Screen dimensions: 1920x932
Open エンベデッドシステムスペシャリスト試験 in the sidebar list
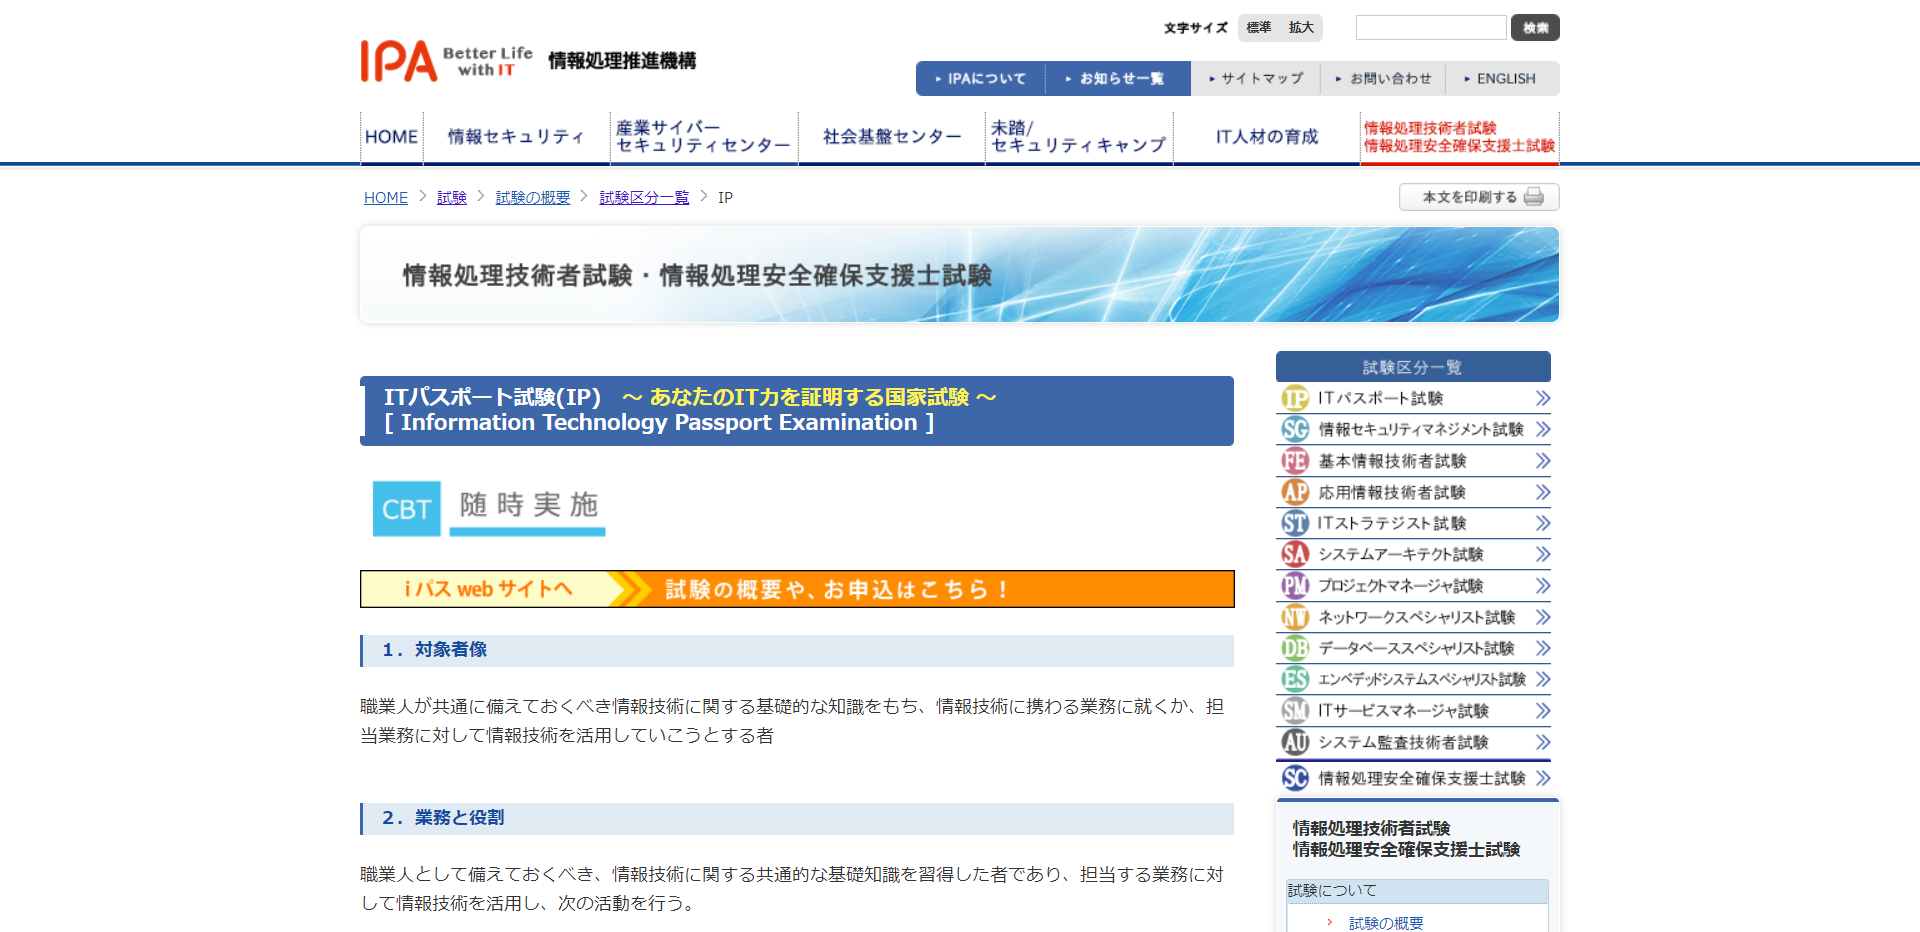[x=1414, y=679]
